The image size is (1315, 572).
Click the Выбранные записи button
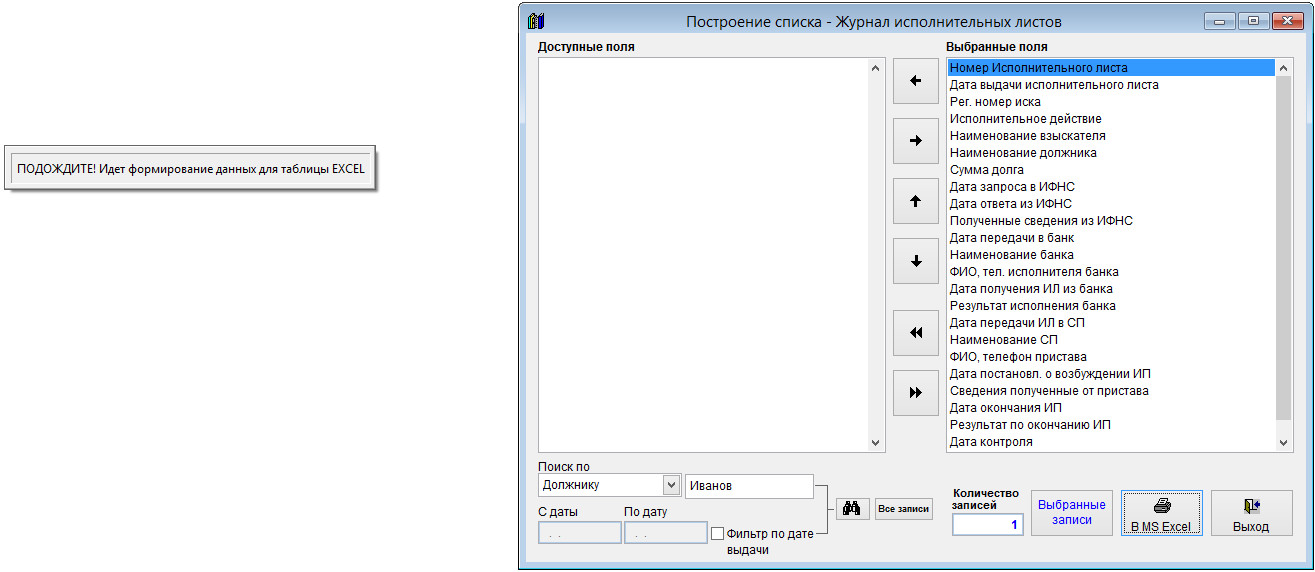1071,513
